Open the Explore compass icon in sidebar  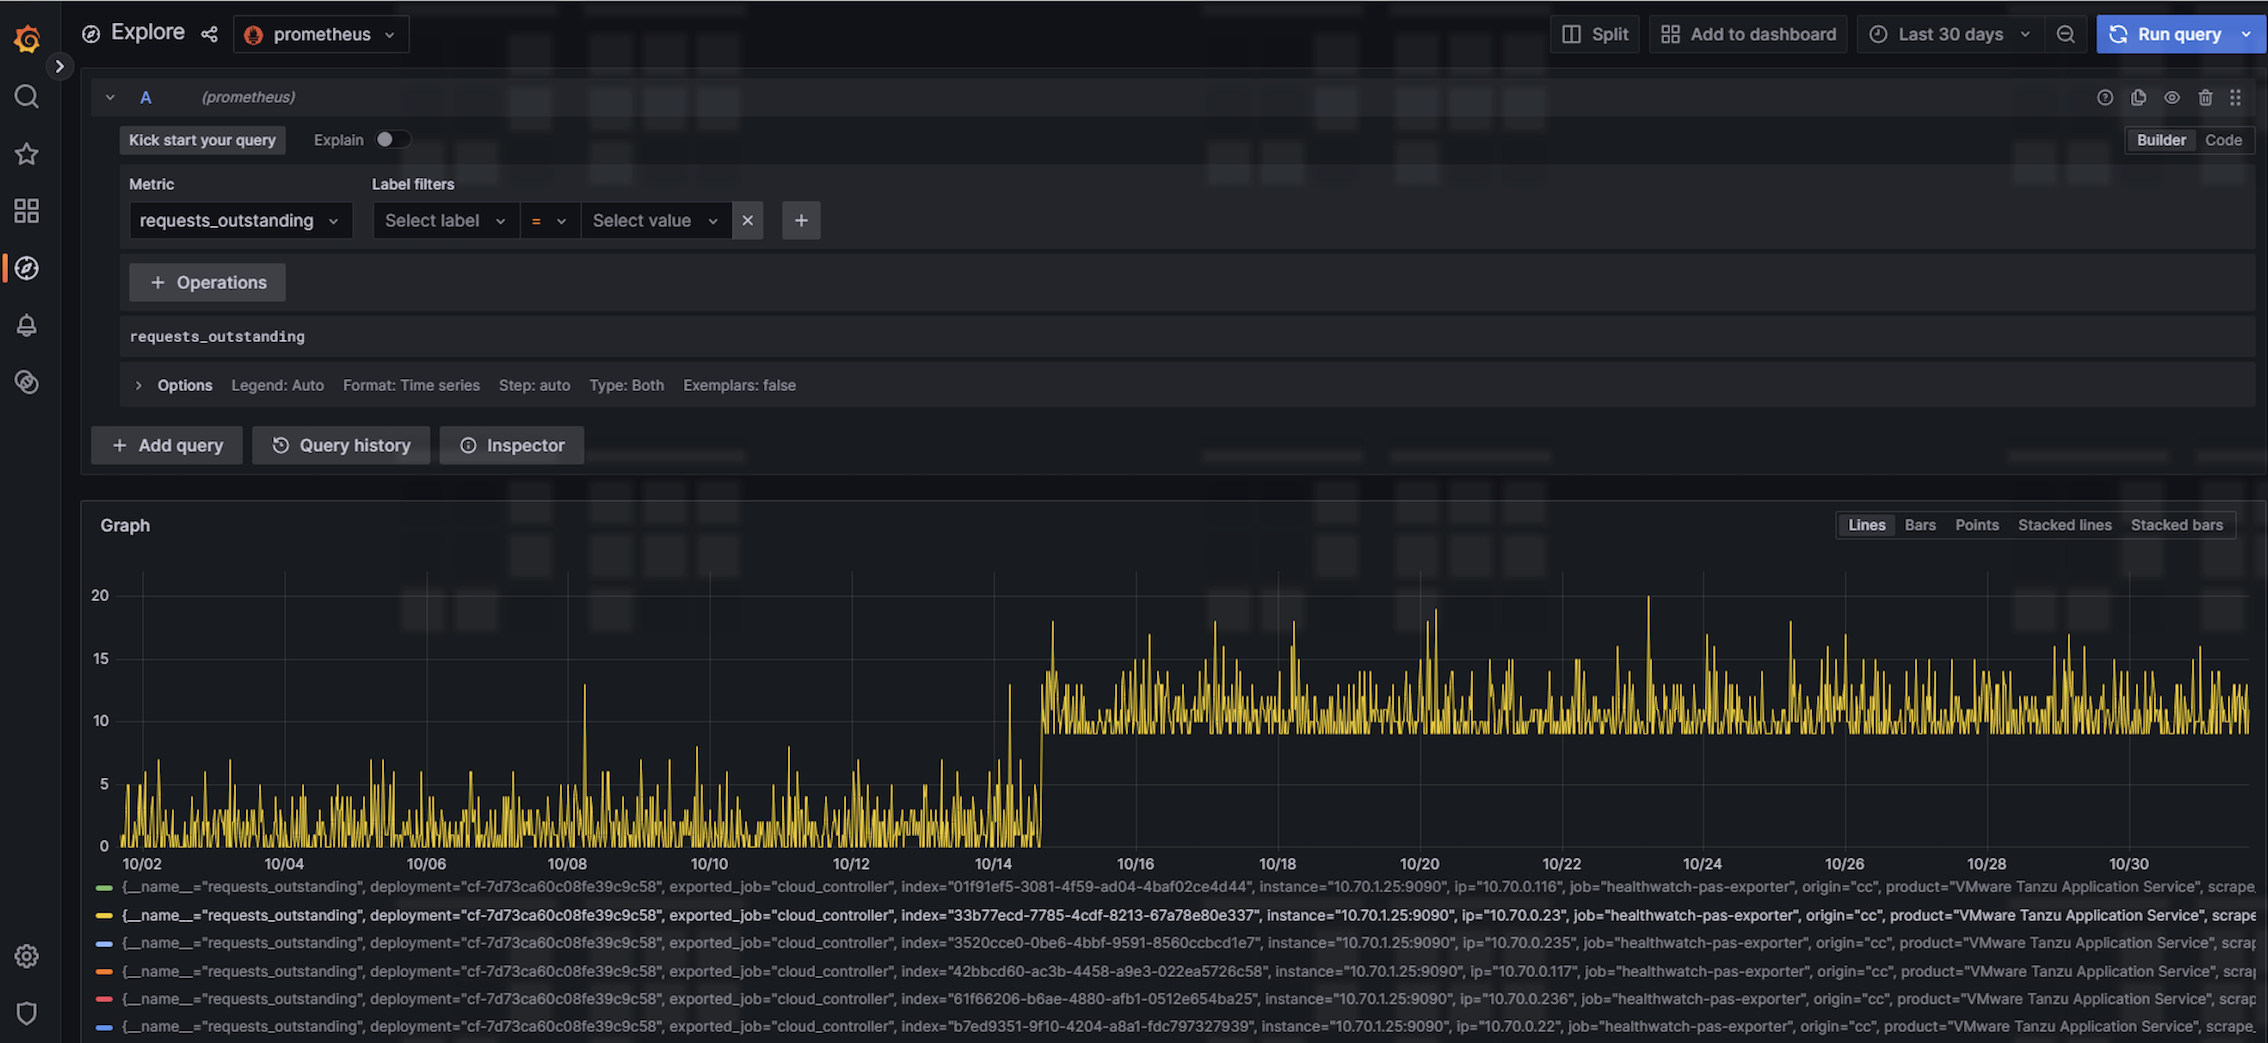27,268
